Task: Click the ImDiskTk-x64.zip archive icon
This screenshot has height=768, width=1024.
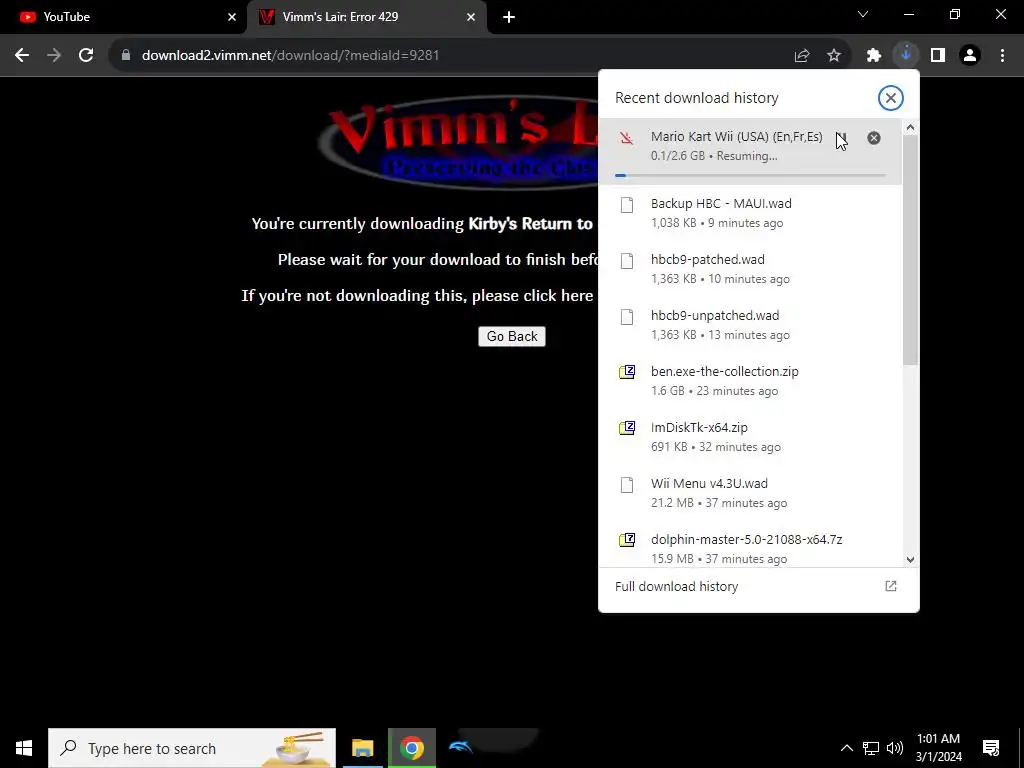Action: tap(627, 428)
